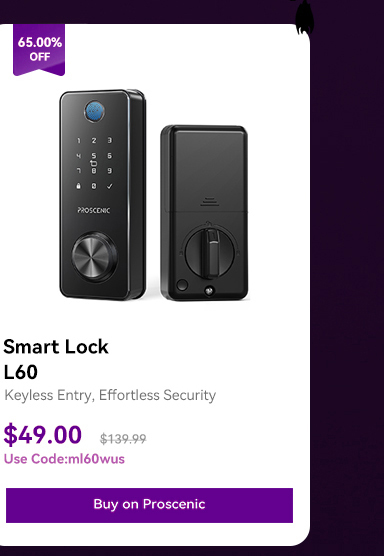Click the screw at the bottom of the interior unit
The height and width of the screenshot is (556, 384).
[x=210, y=290]
